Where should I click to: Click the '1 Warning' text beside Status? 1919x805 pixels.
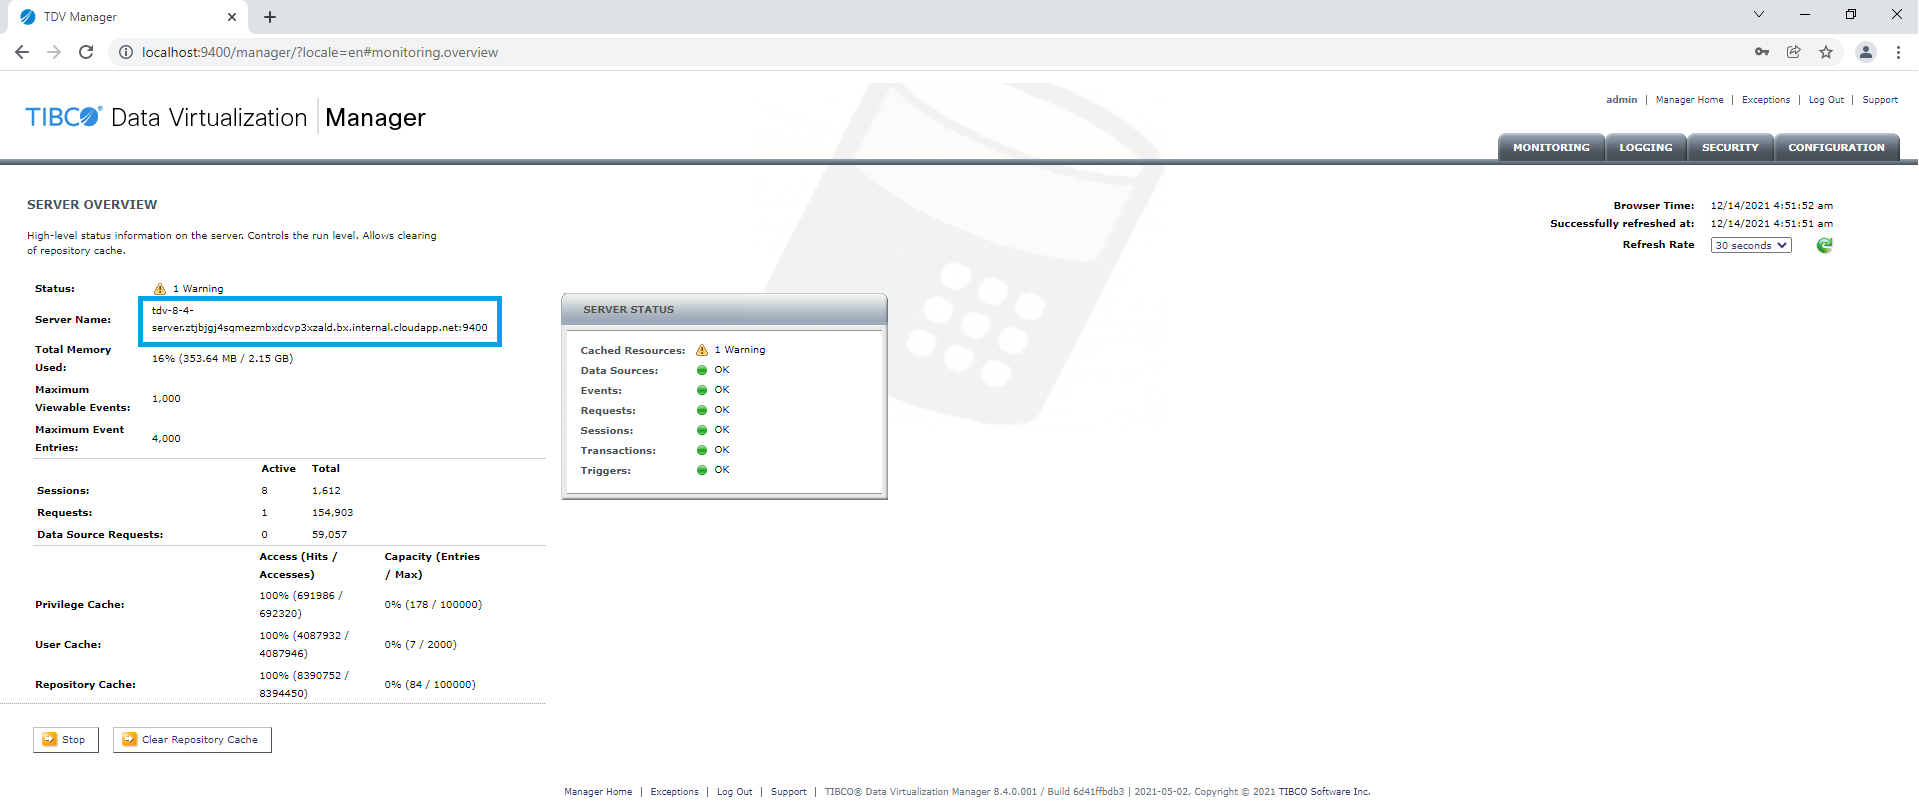[x=198, y=289]
